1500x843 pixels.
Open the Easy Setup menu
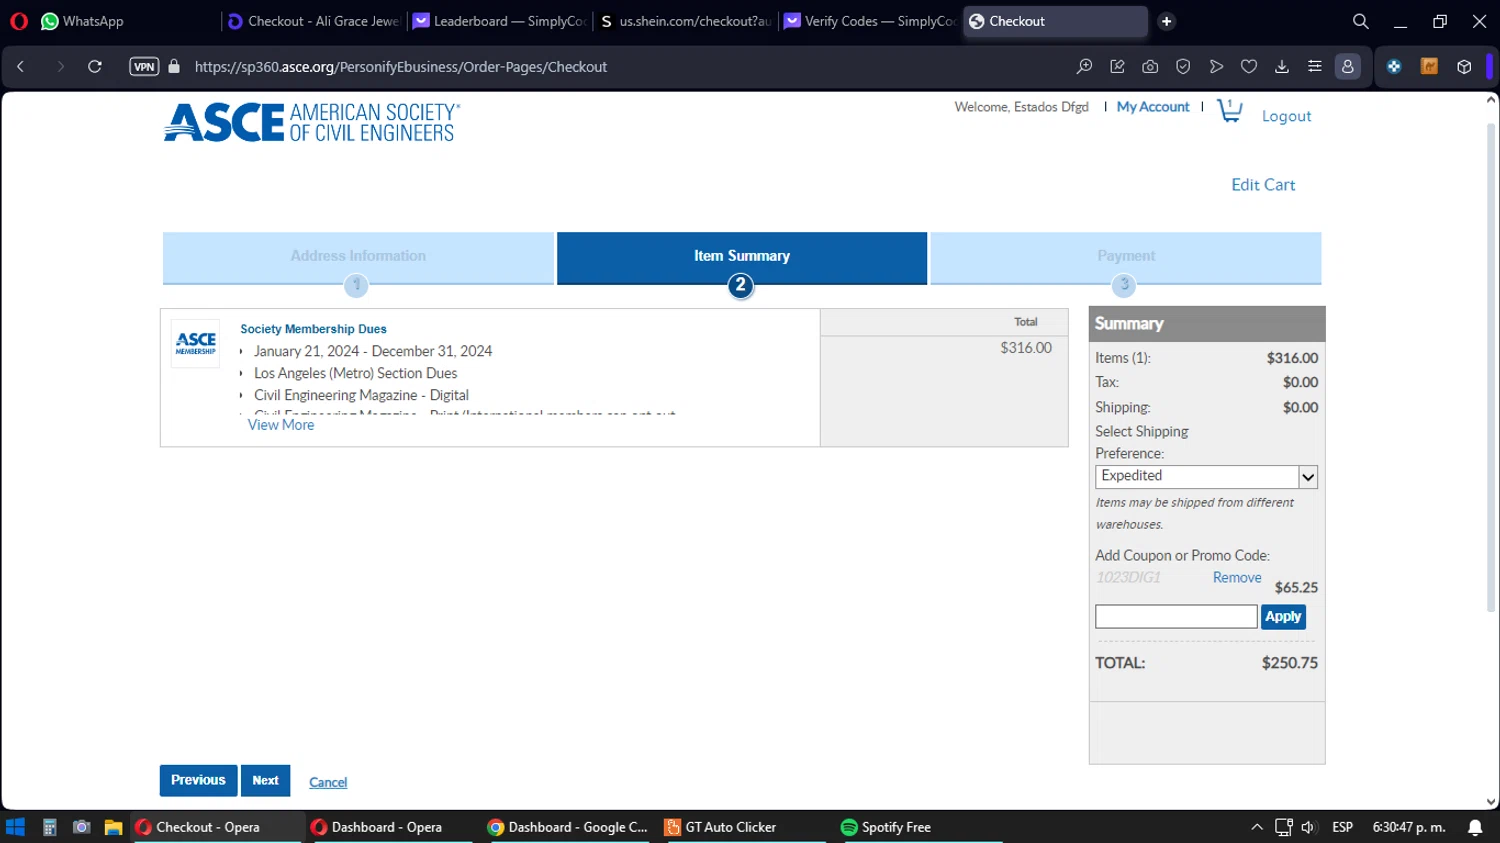(x=1315, y=67)
